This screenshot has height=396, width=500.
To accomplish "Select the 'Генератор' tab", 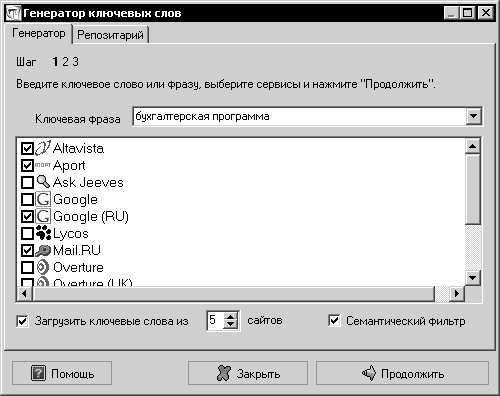I will coord(39,33).
